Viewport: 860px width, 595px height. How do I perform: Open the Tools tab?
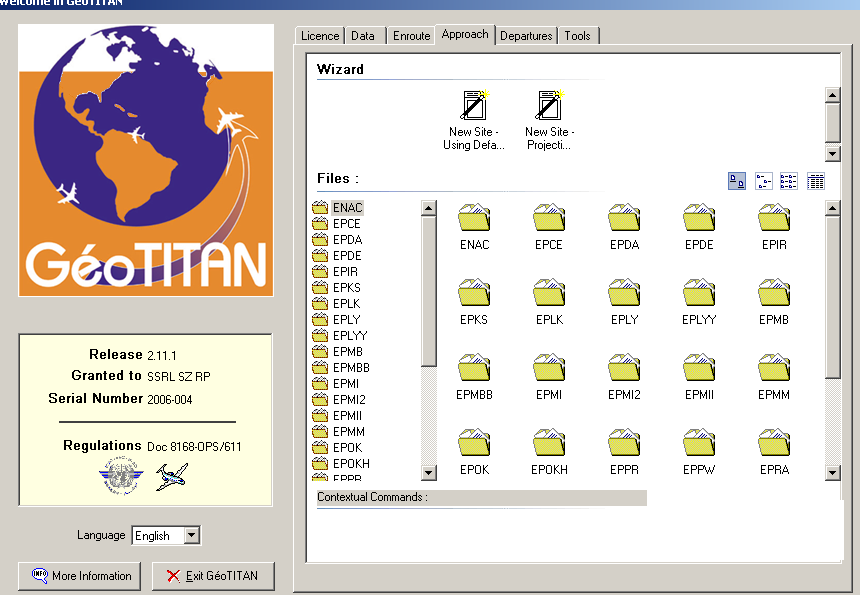pos(578,36)
